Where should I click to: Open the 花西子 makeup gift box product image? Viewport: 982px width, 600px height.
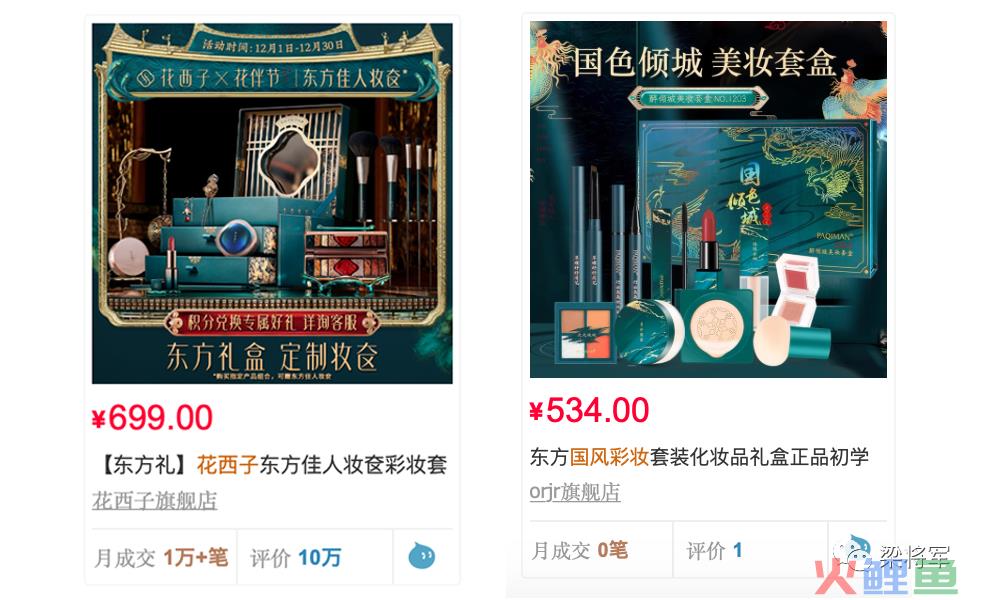[x=272, y=203]
